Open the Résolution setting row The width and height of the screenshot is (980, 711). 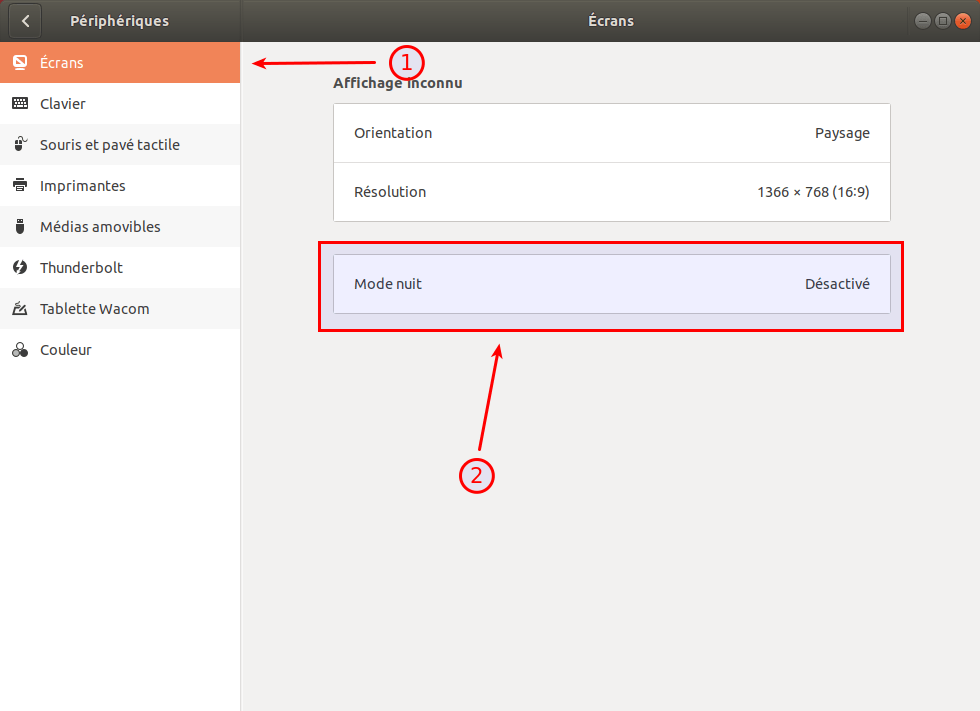pos(611,192)
